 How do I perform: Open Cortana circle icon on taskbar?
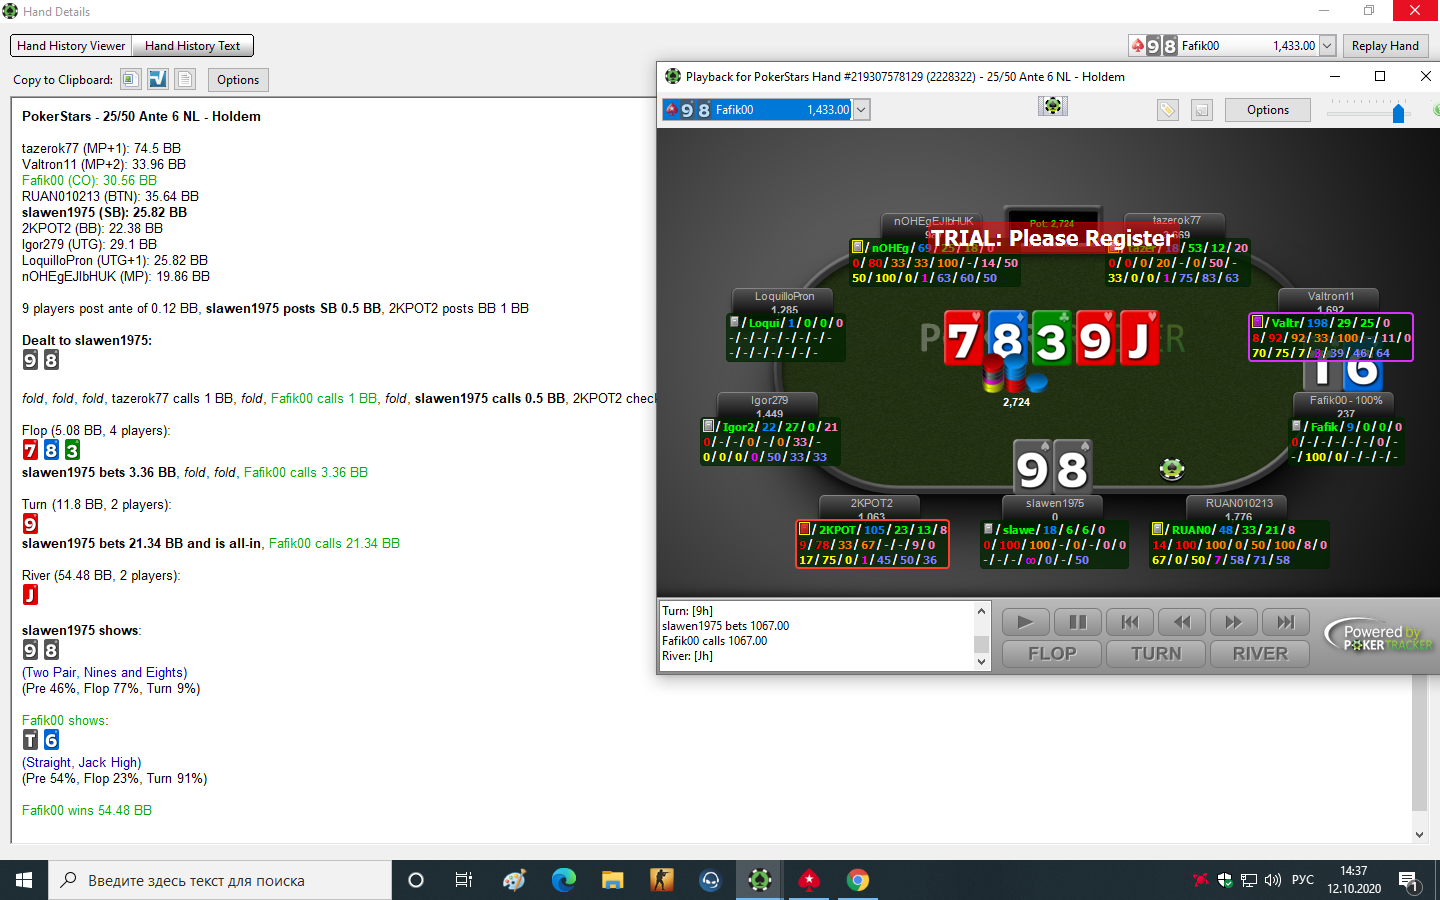416,880
